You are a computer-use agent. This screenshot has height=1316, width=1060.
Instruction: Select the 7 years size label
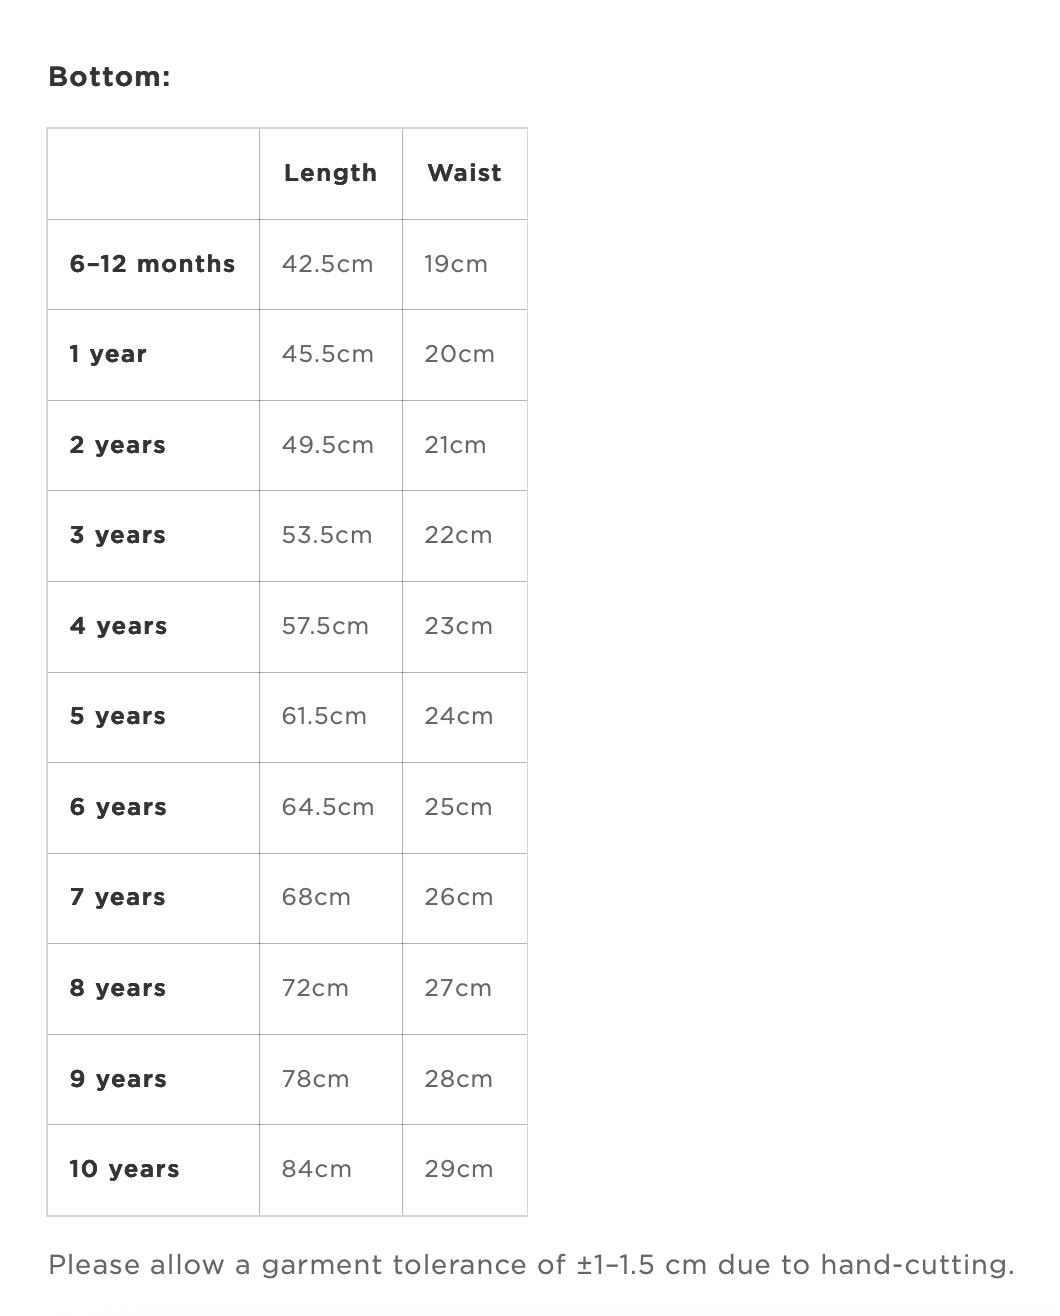(x=117, y=897)
